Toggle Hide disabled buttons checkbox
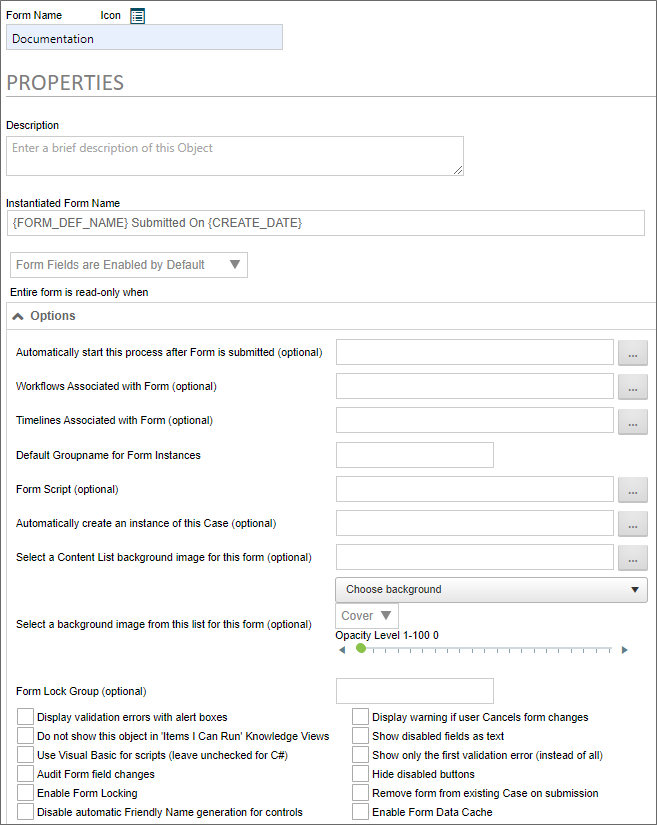This screenshot has height=825, width=657. pyautogui.click(x=360, y=774)
